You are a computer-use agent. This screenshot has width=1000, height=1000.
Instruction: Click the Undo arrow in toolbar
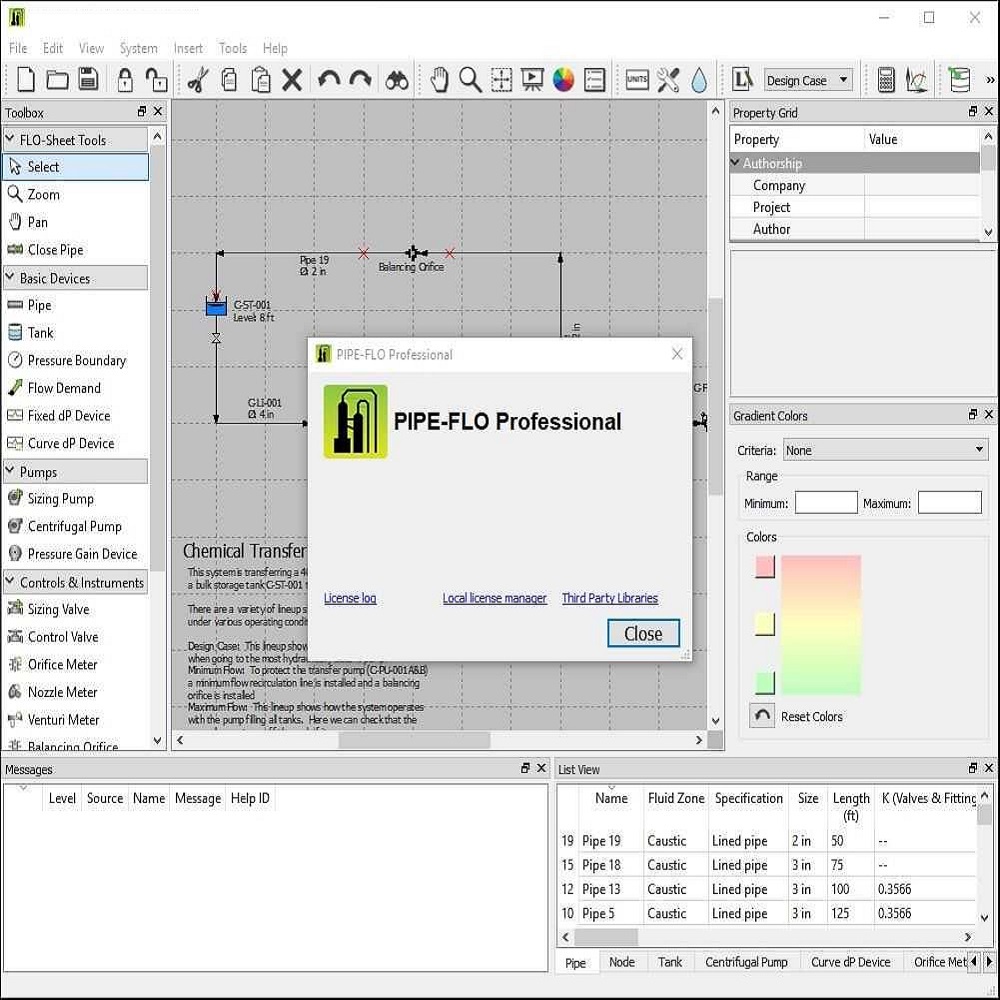(329, 80)
